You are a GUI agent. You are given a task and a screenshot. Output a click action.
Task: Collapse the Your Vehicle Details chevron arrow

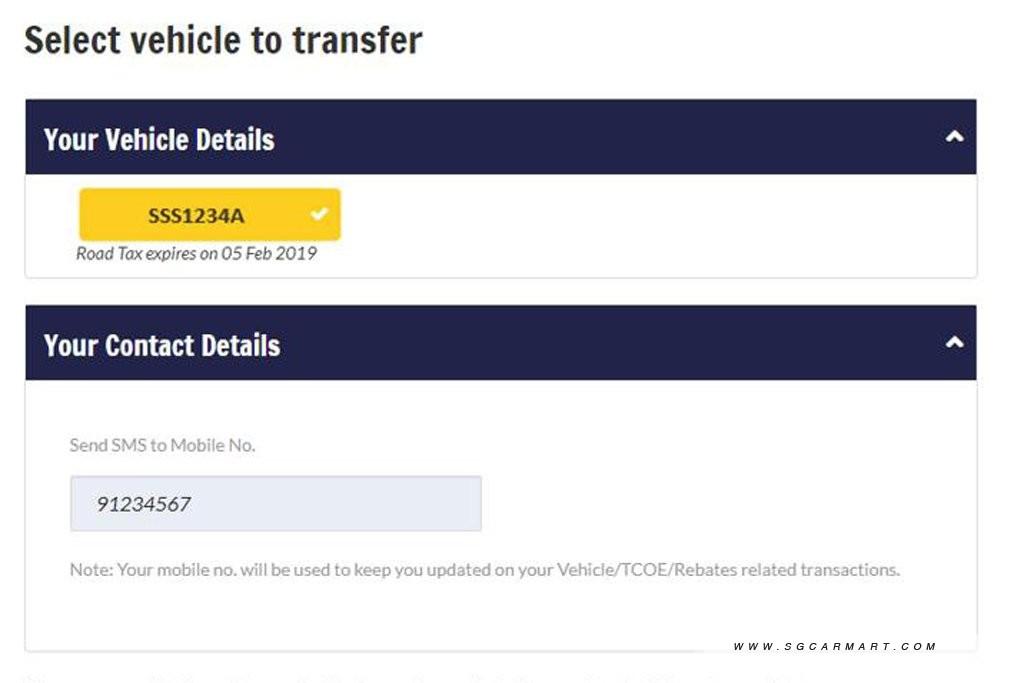point(954,136)
